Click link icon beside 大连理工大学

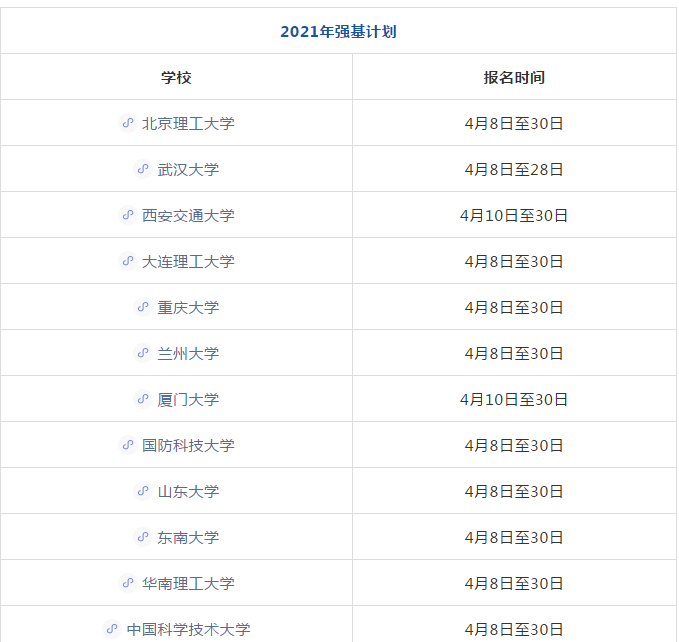(128, 261)
